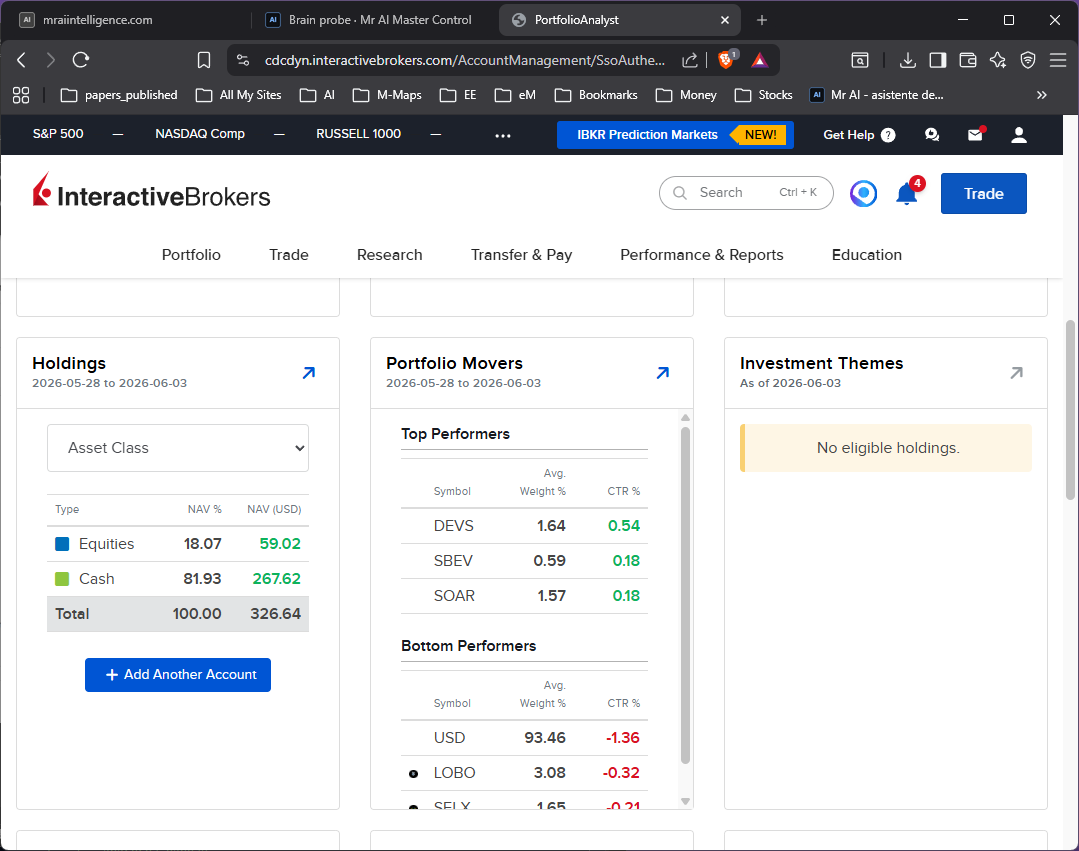Open the Trade navigation menu
Viewport: 1079px width, 851px height.
pos(289,255)
